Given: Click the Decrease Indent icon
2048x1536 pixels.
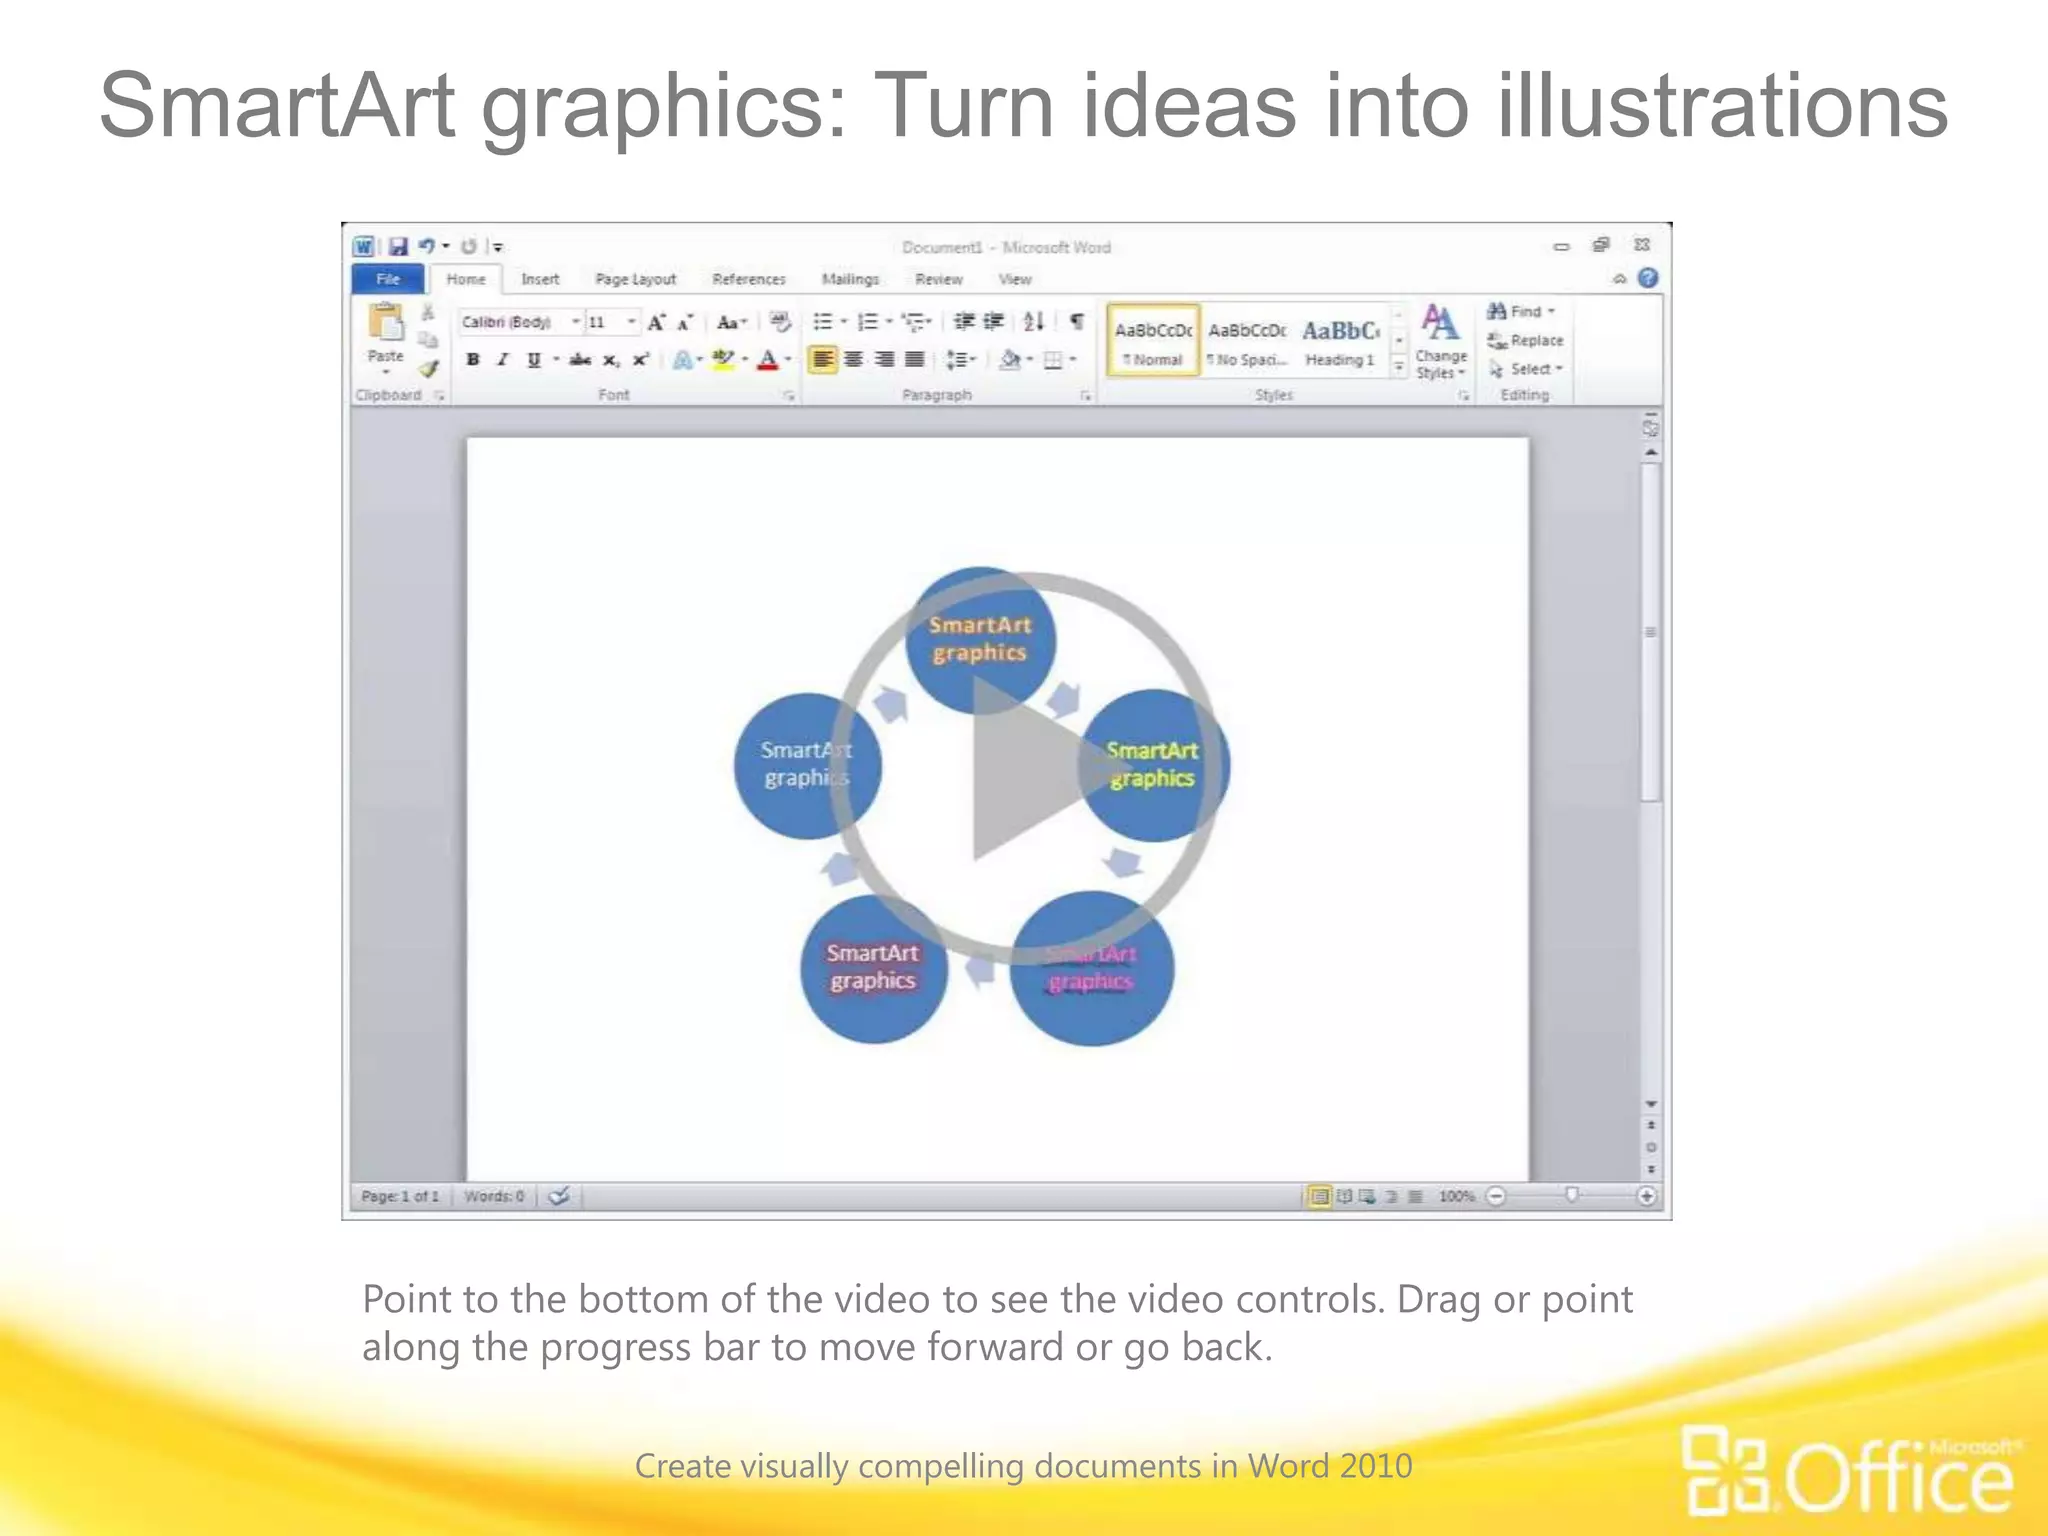Looking at the screenshot, I should coord(964,322).
